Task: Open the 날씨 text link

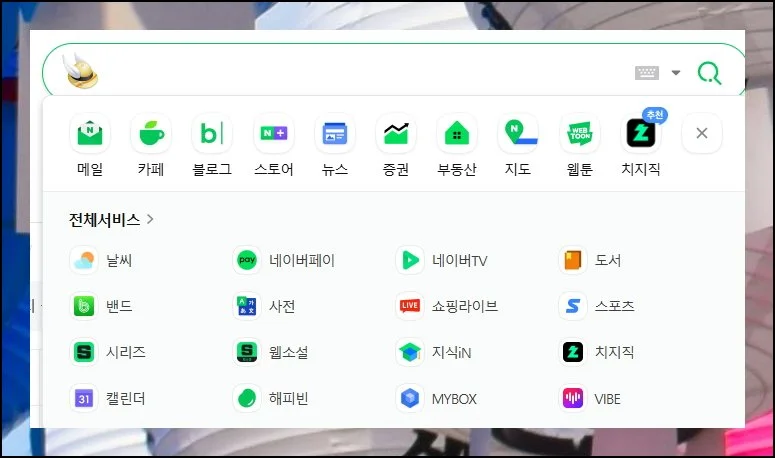Action: [119, 260]
